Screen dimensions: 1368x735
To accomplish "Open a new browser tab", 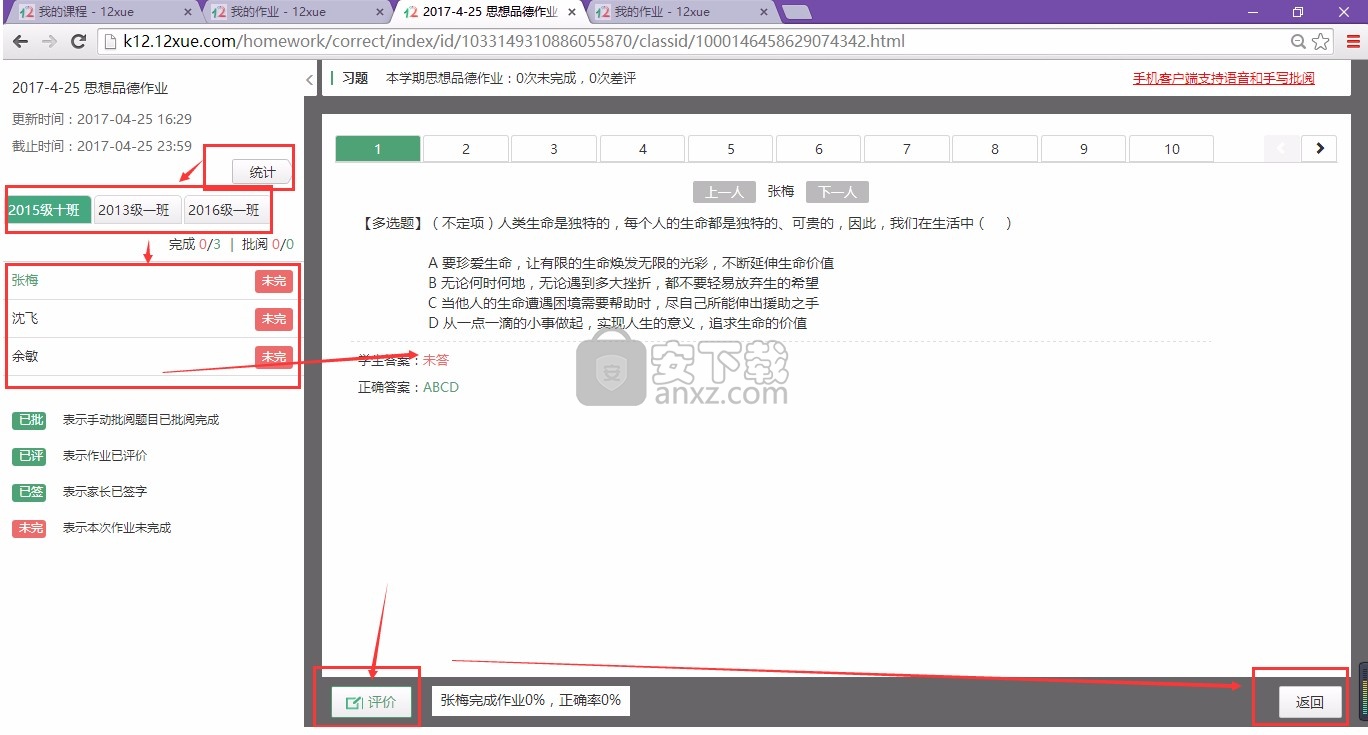I will [797, 12].
